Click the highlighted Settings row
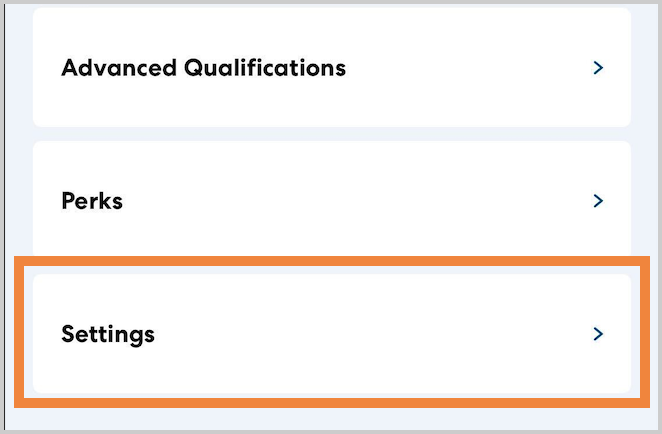 tap(331, 334)
